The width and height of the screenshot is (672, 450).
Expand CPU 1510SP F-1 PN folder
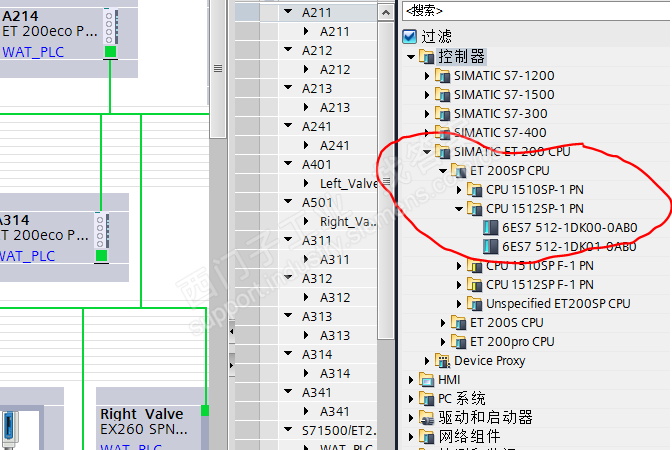point(459,266)
